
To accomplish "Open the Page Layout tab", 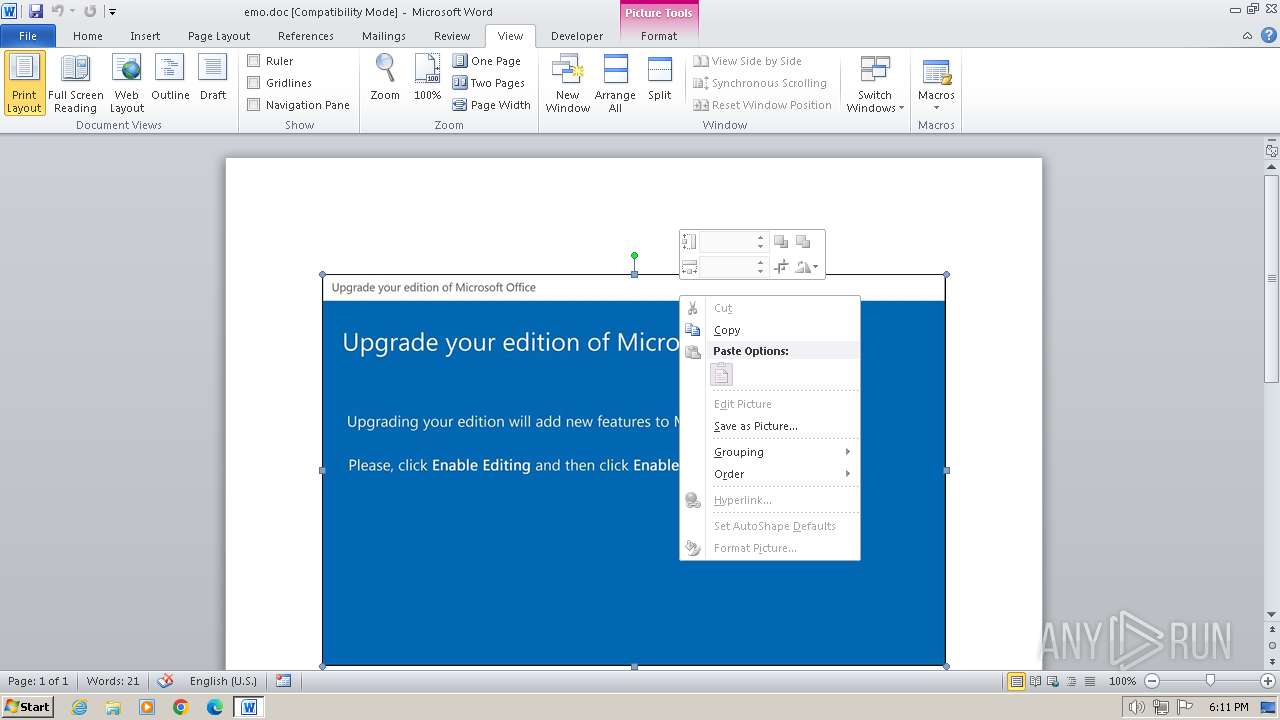I will [219, 36].
